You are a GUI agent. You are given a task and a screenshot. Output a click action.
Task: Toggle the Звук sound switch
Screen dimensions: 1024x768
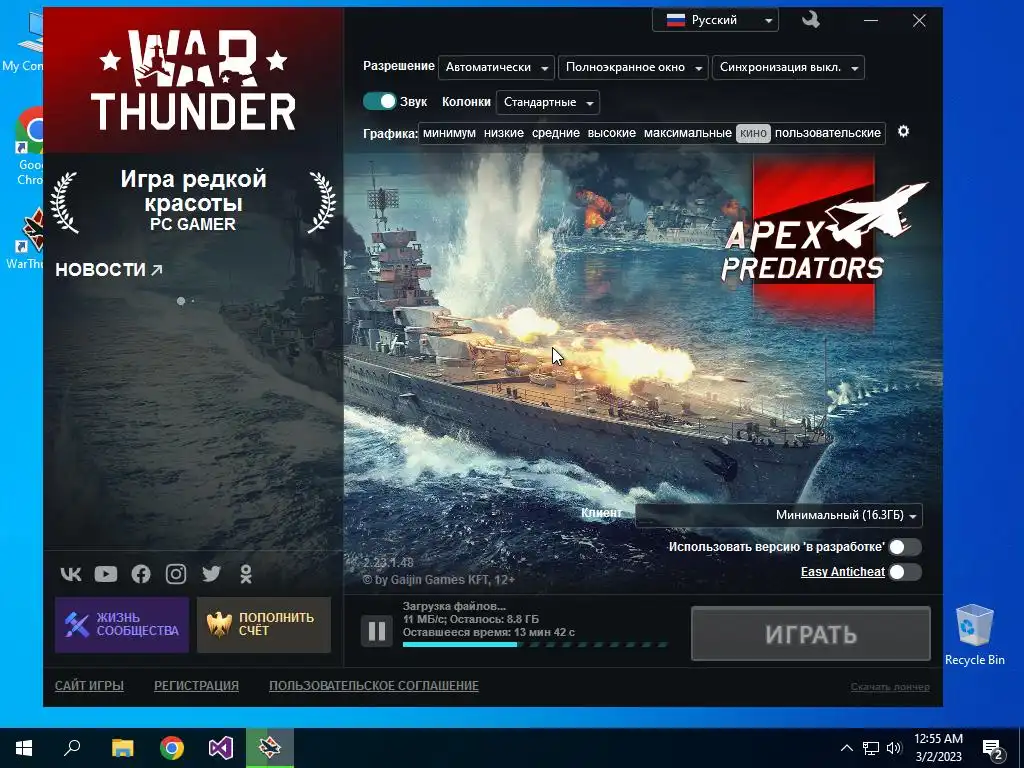379,101
